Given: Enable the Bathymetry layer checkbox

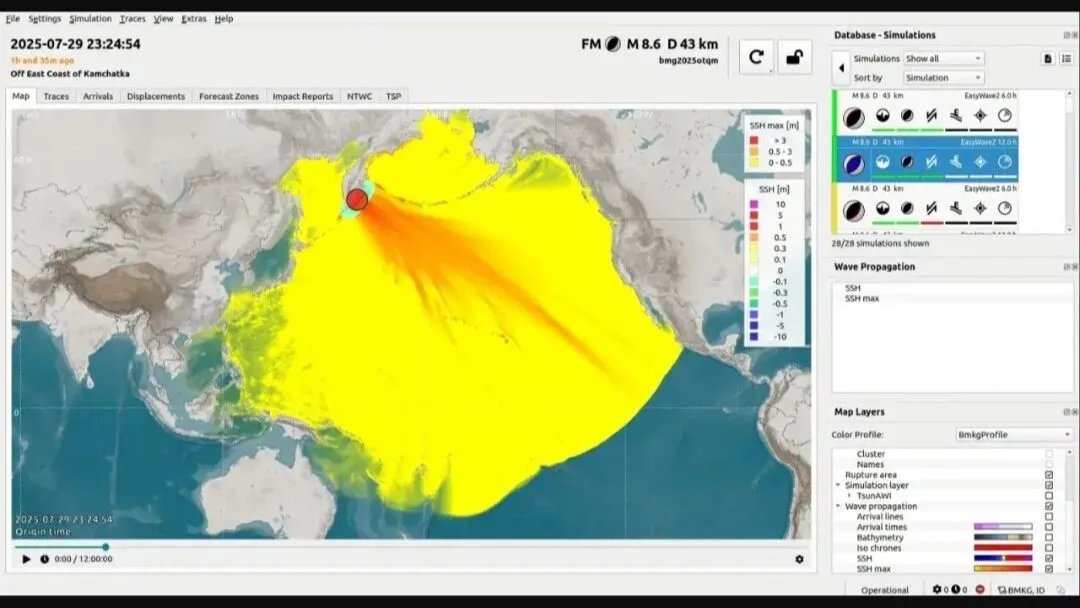Looking at the screenshot, I should tap(1049, 537).
